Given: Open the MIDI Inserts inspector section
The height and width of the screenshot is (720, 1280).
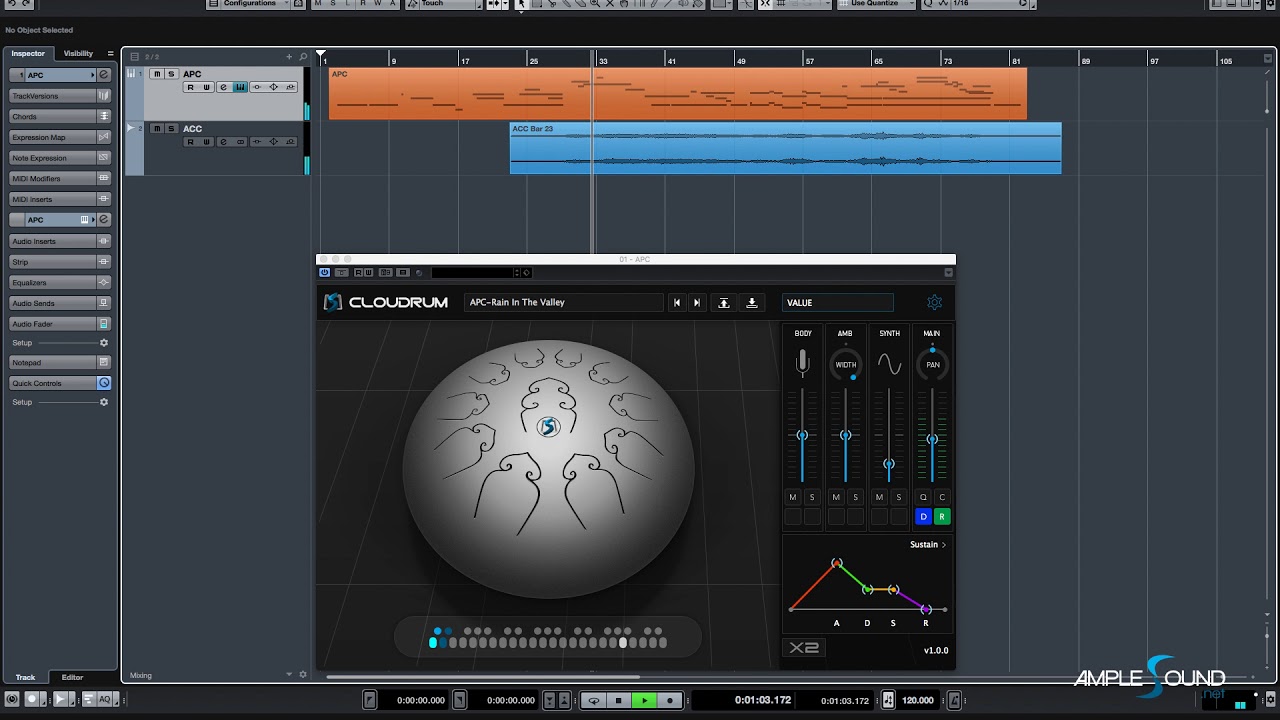Looking at the screenshot, I should tap(60, 199).
